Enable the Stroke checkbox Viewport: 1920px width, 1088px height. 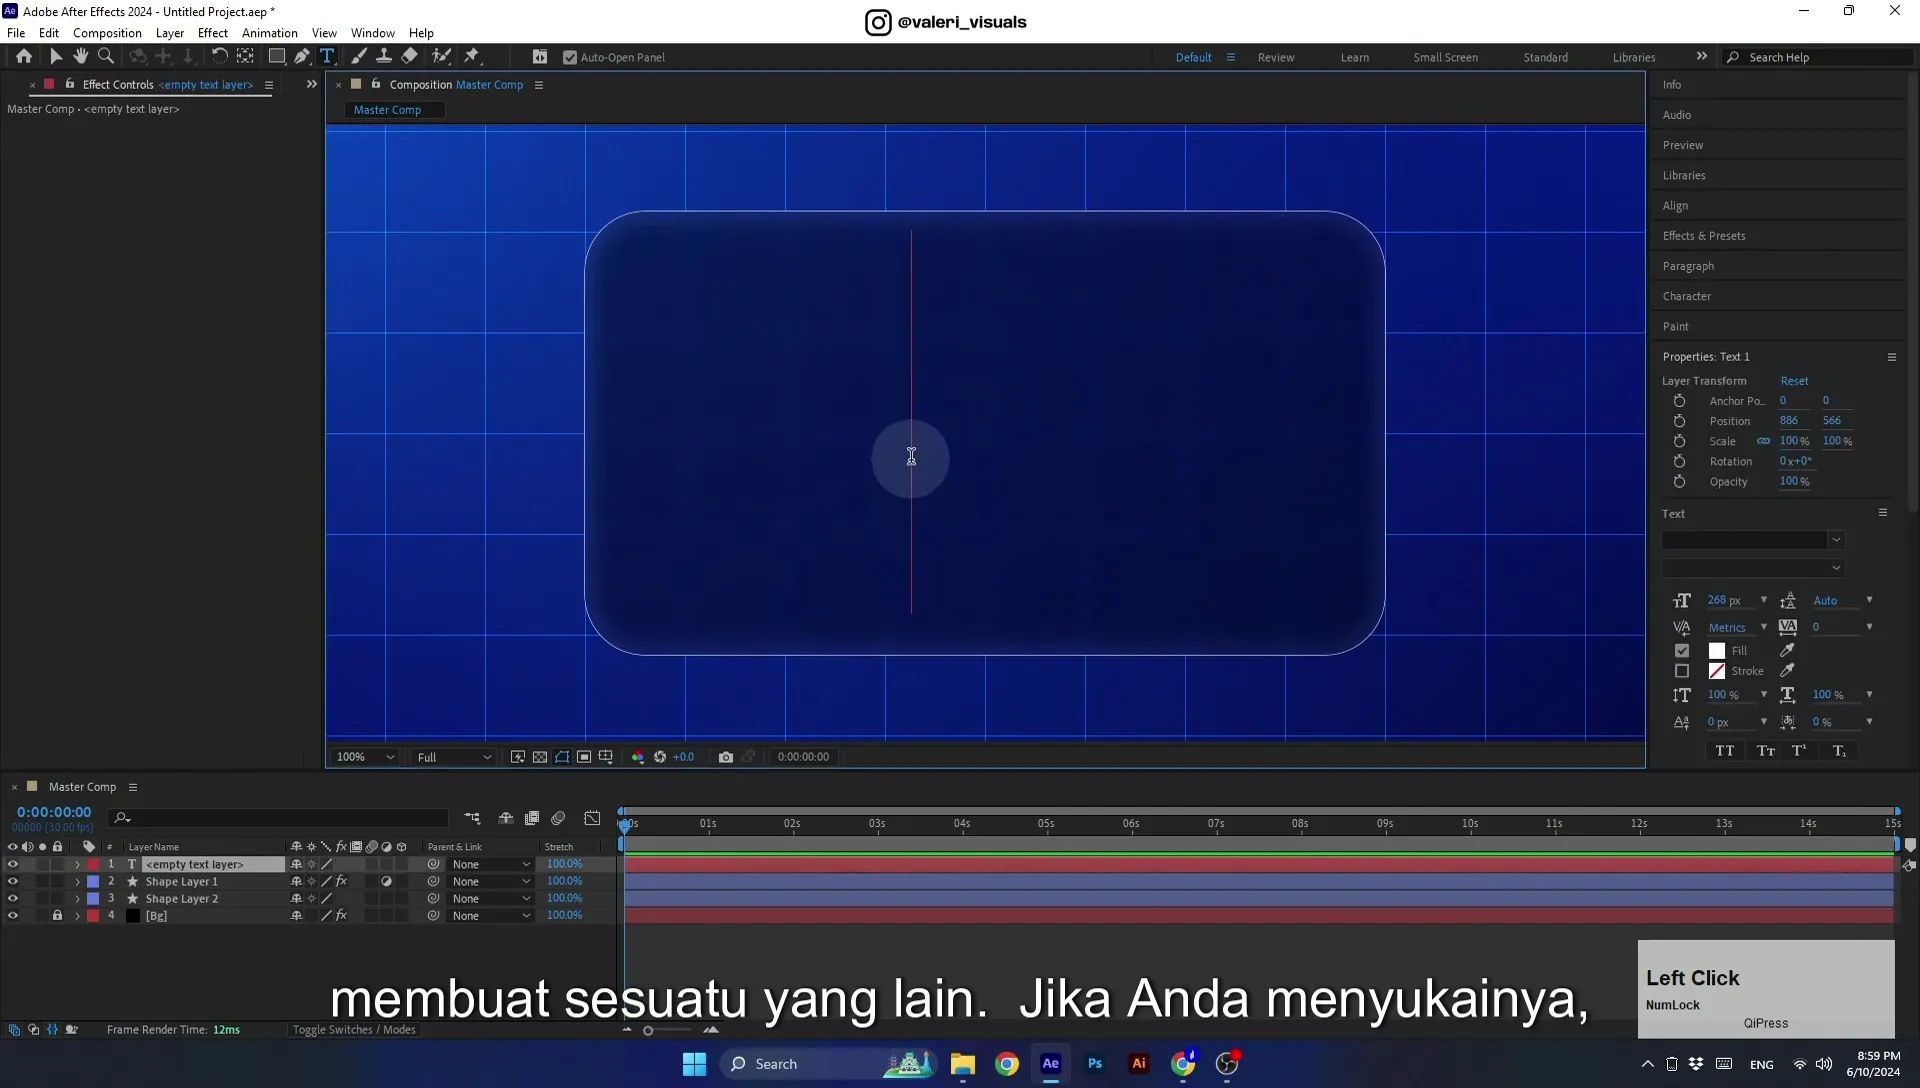coord(1682,671)
